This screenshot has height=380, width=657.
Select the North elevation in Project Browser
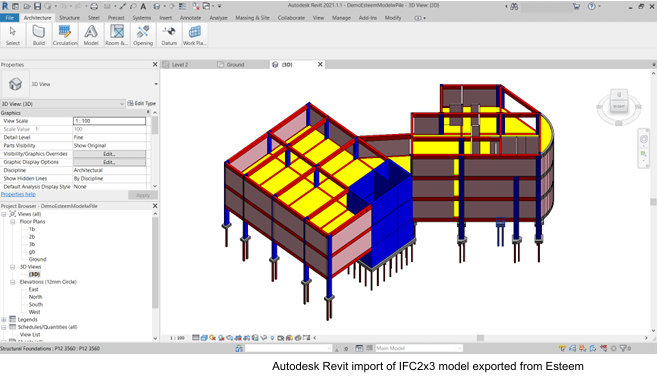(x=35, y=297)
